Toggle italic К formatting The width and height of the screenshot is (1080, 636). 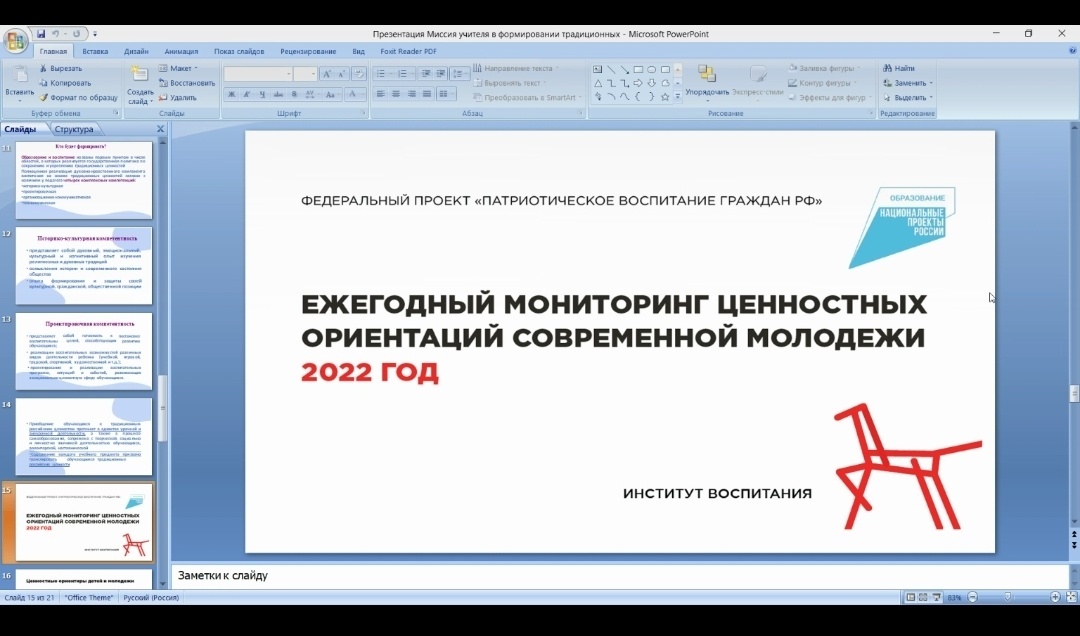tap(247, 94)
